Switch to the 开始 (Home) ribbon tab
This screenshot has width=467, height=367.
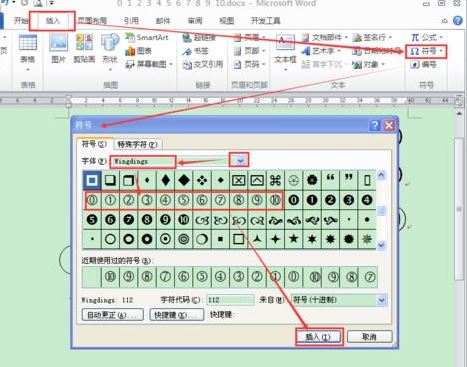[21, 21]
